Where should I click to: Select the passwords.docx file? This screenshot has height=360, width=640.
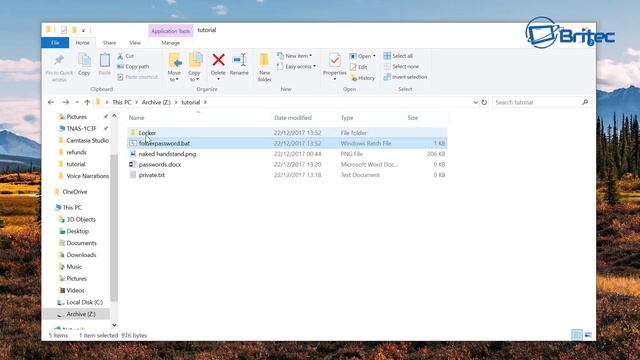tap(287, 164)
